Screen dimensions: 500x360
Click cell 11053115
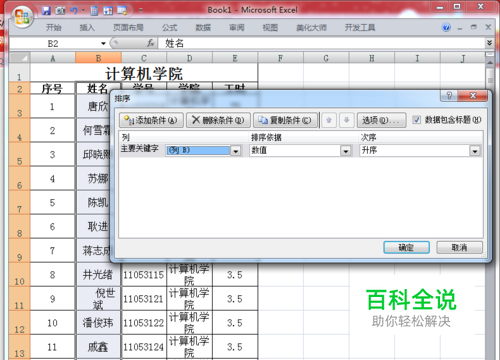144,275
